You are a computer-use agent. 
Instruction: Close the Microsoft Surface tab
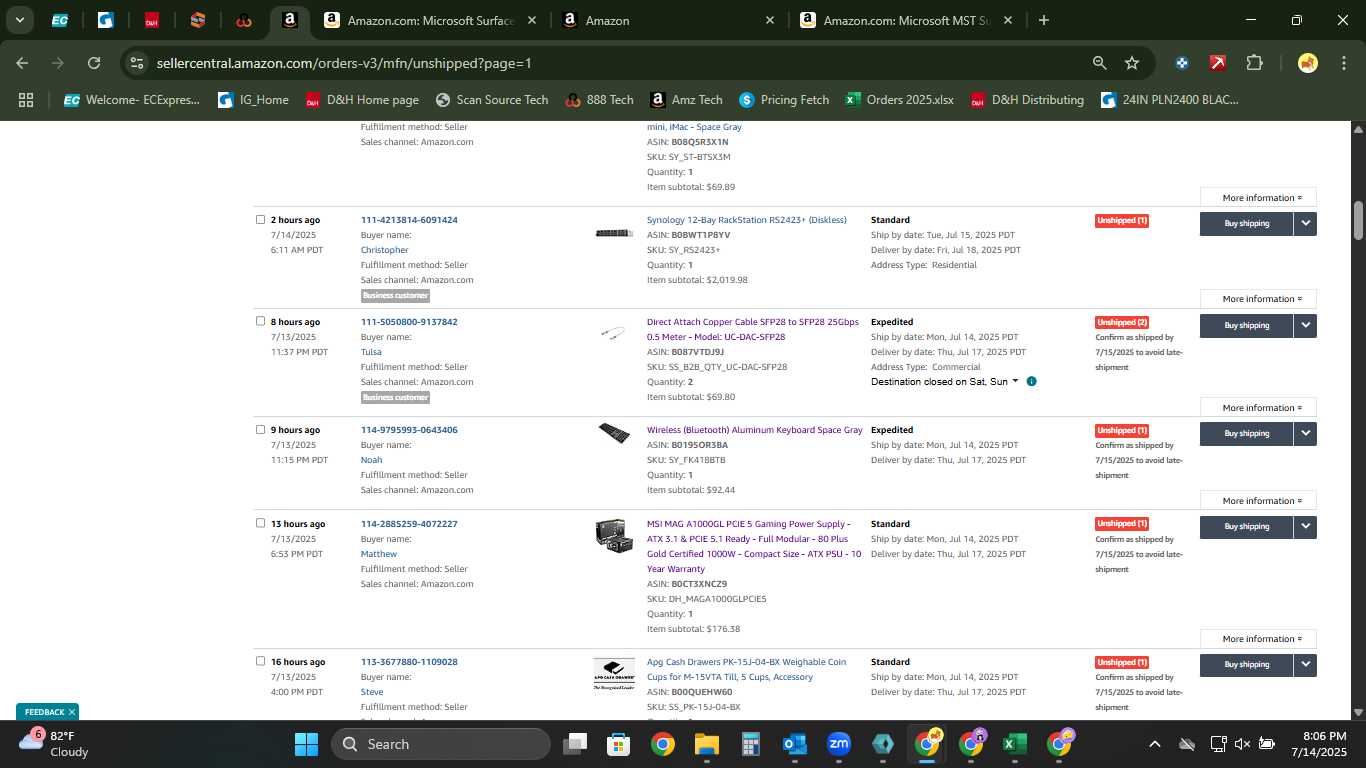coord(531,20)
